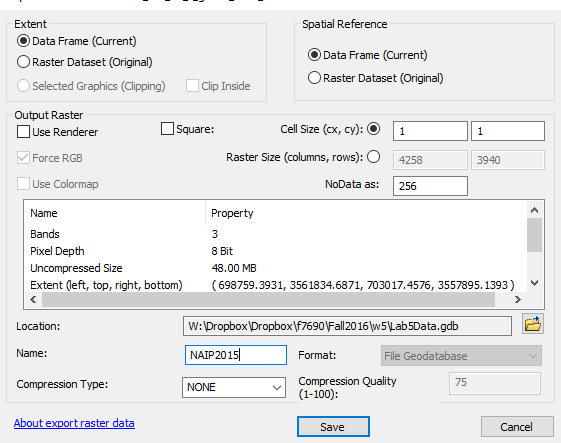The height and width of the screenshot is (443, 561).
Task: Click the Name field containing NAIP2015
Action: click(236, 355)
